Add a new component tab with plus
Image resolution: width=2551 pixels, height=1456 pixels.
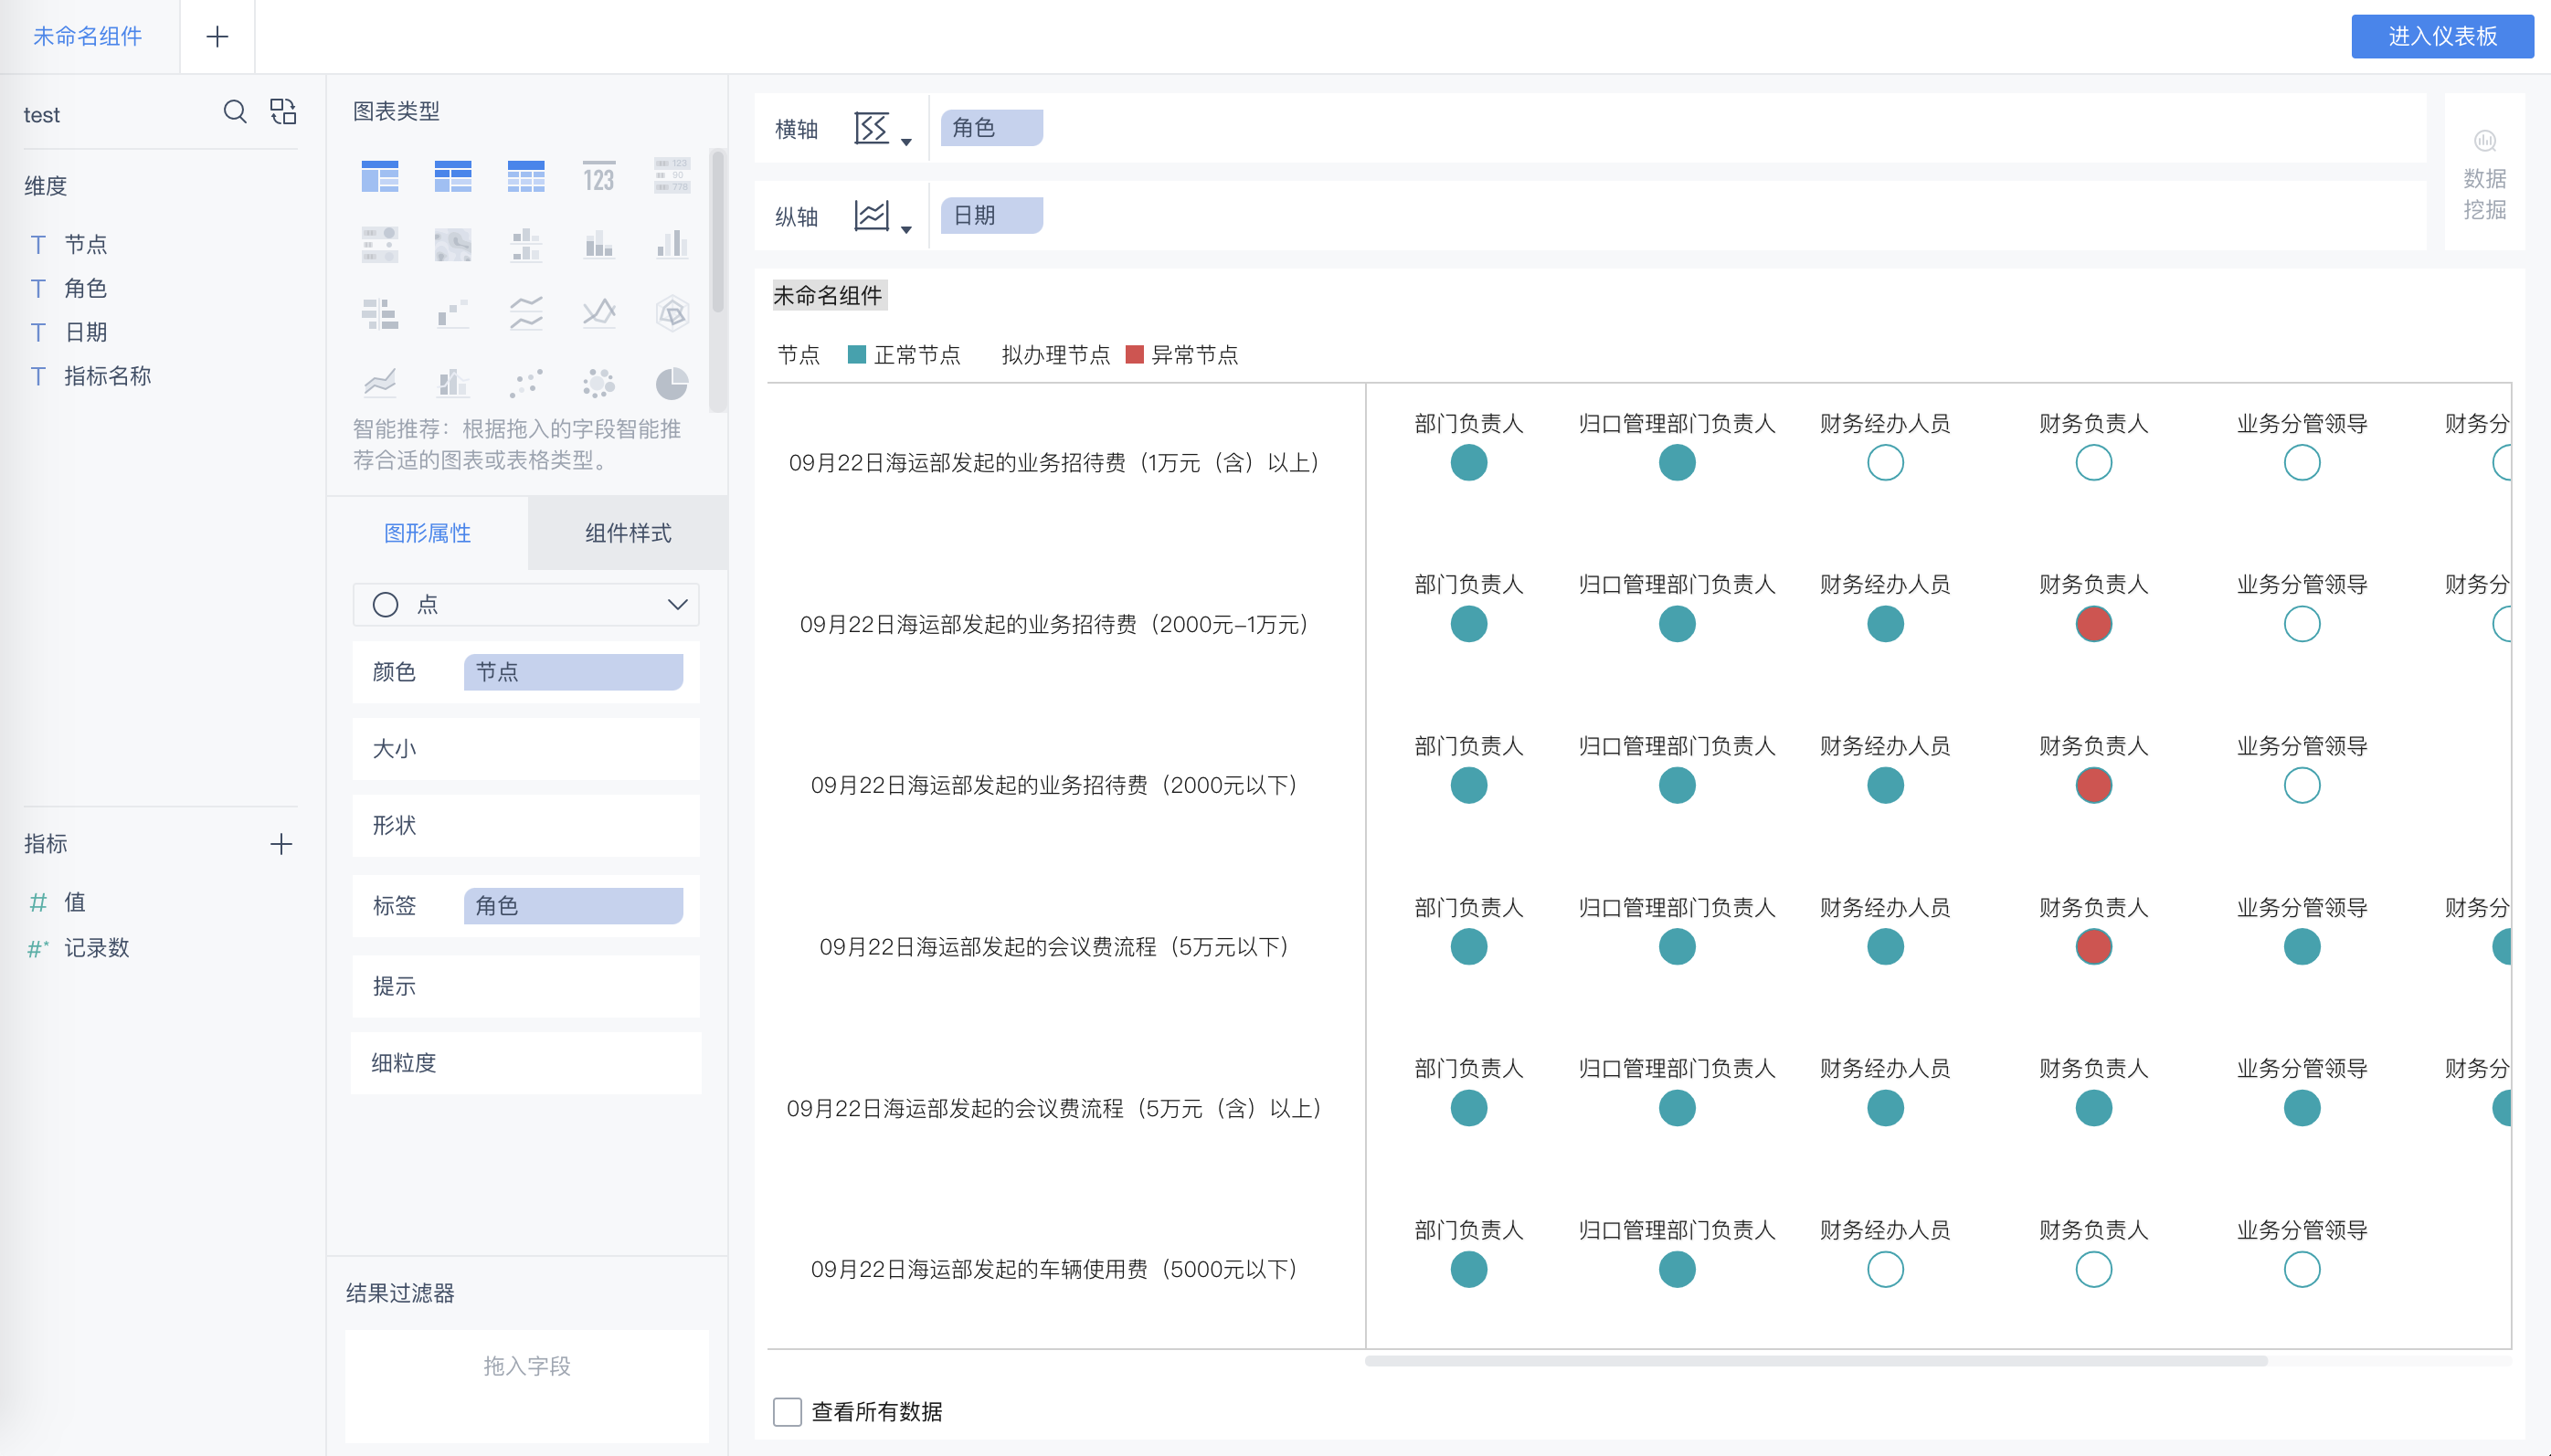217,37
